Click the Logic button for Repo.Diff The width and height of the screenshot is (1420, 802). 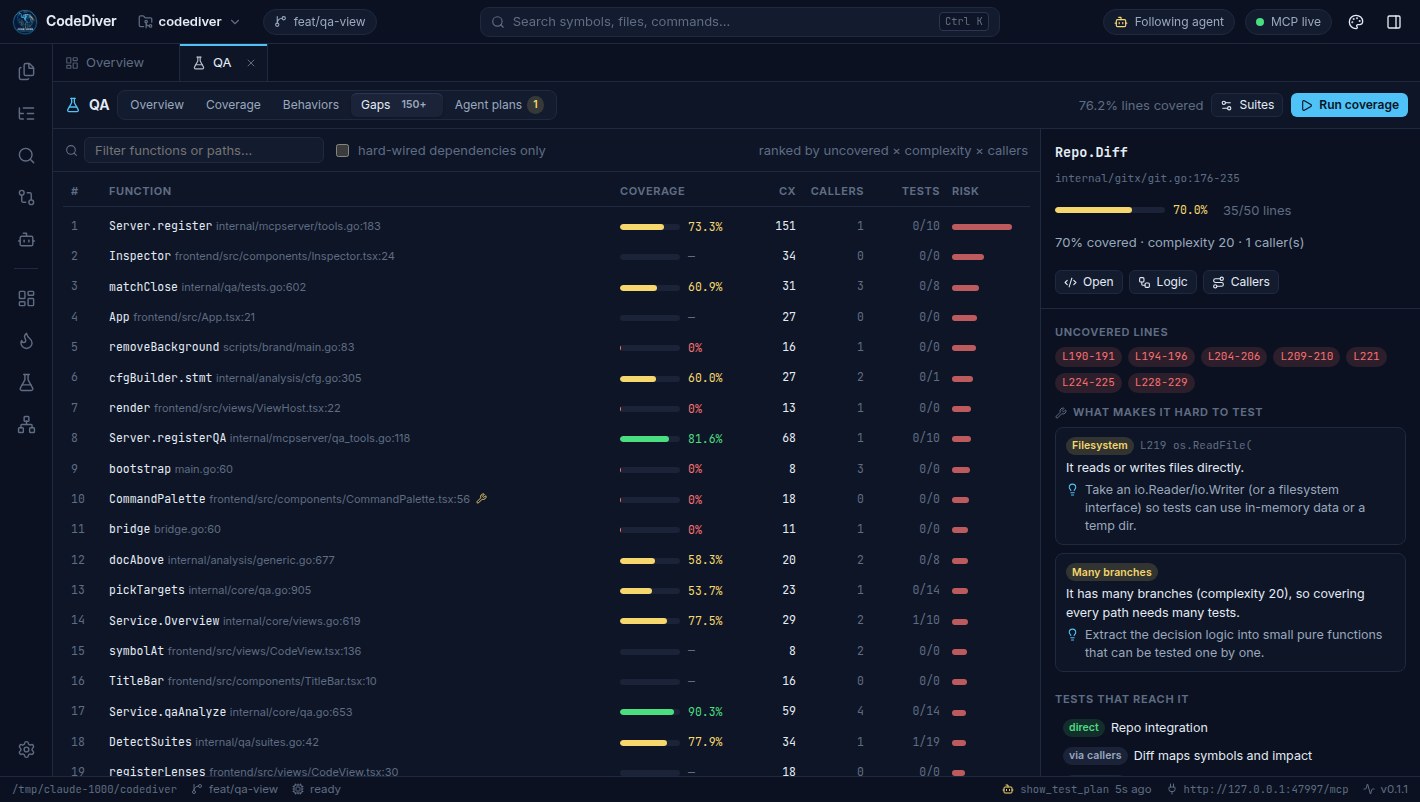[x=1162, y=282]
